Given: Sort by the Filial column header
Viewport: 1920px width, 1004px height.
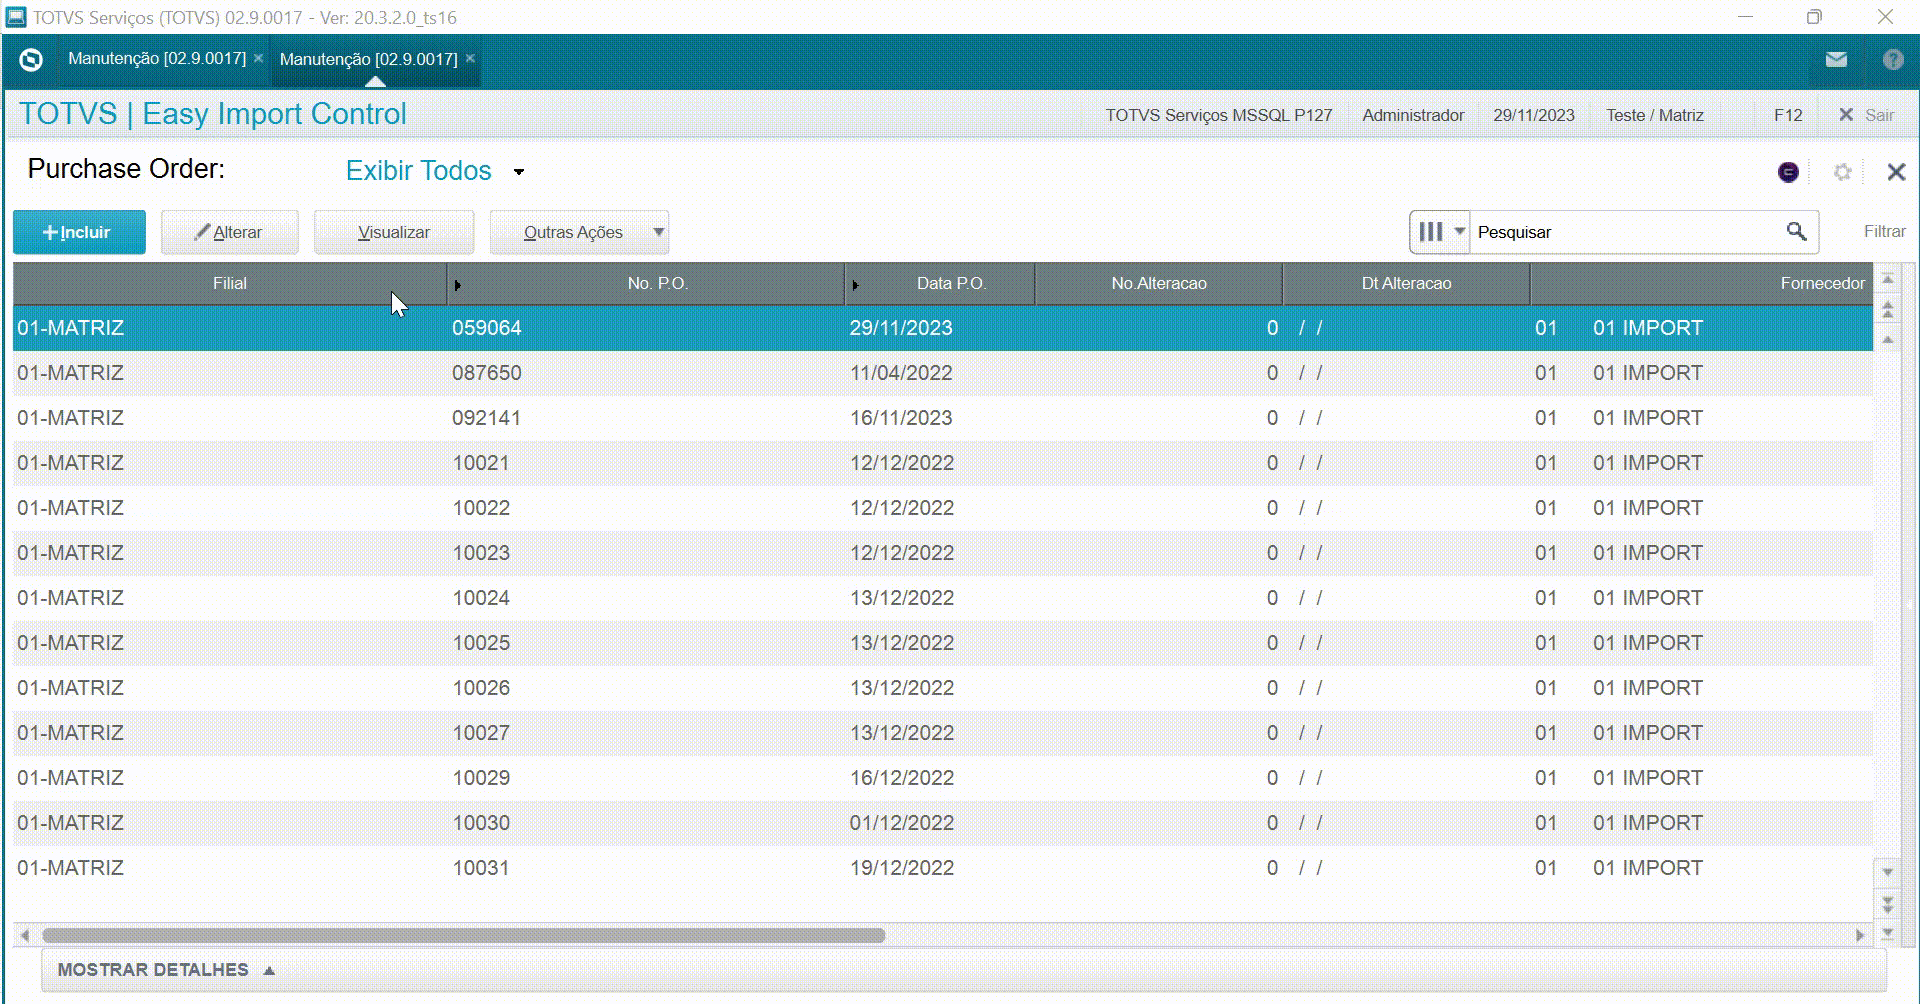Looking at the screenshot, I should click(x=230, y=284).
